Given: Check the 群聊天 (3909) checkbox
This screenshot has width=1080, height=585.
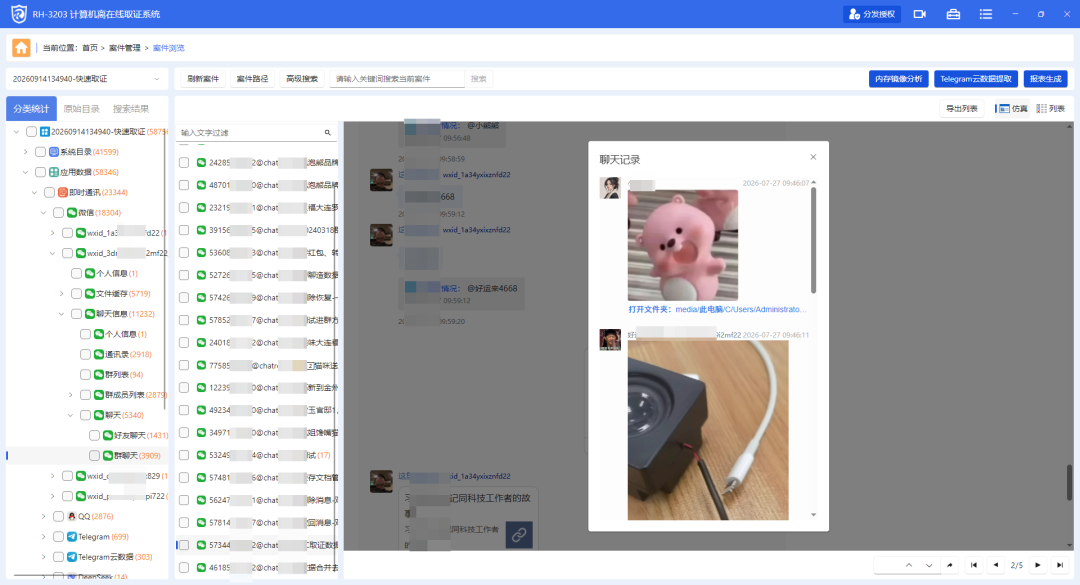Looking at the screenshot, I should [94, 455].
